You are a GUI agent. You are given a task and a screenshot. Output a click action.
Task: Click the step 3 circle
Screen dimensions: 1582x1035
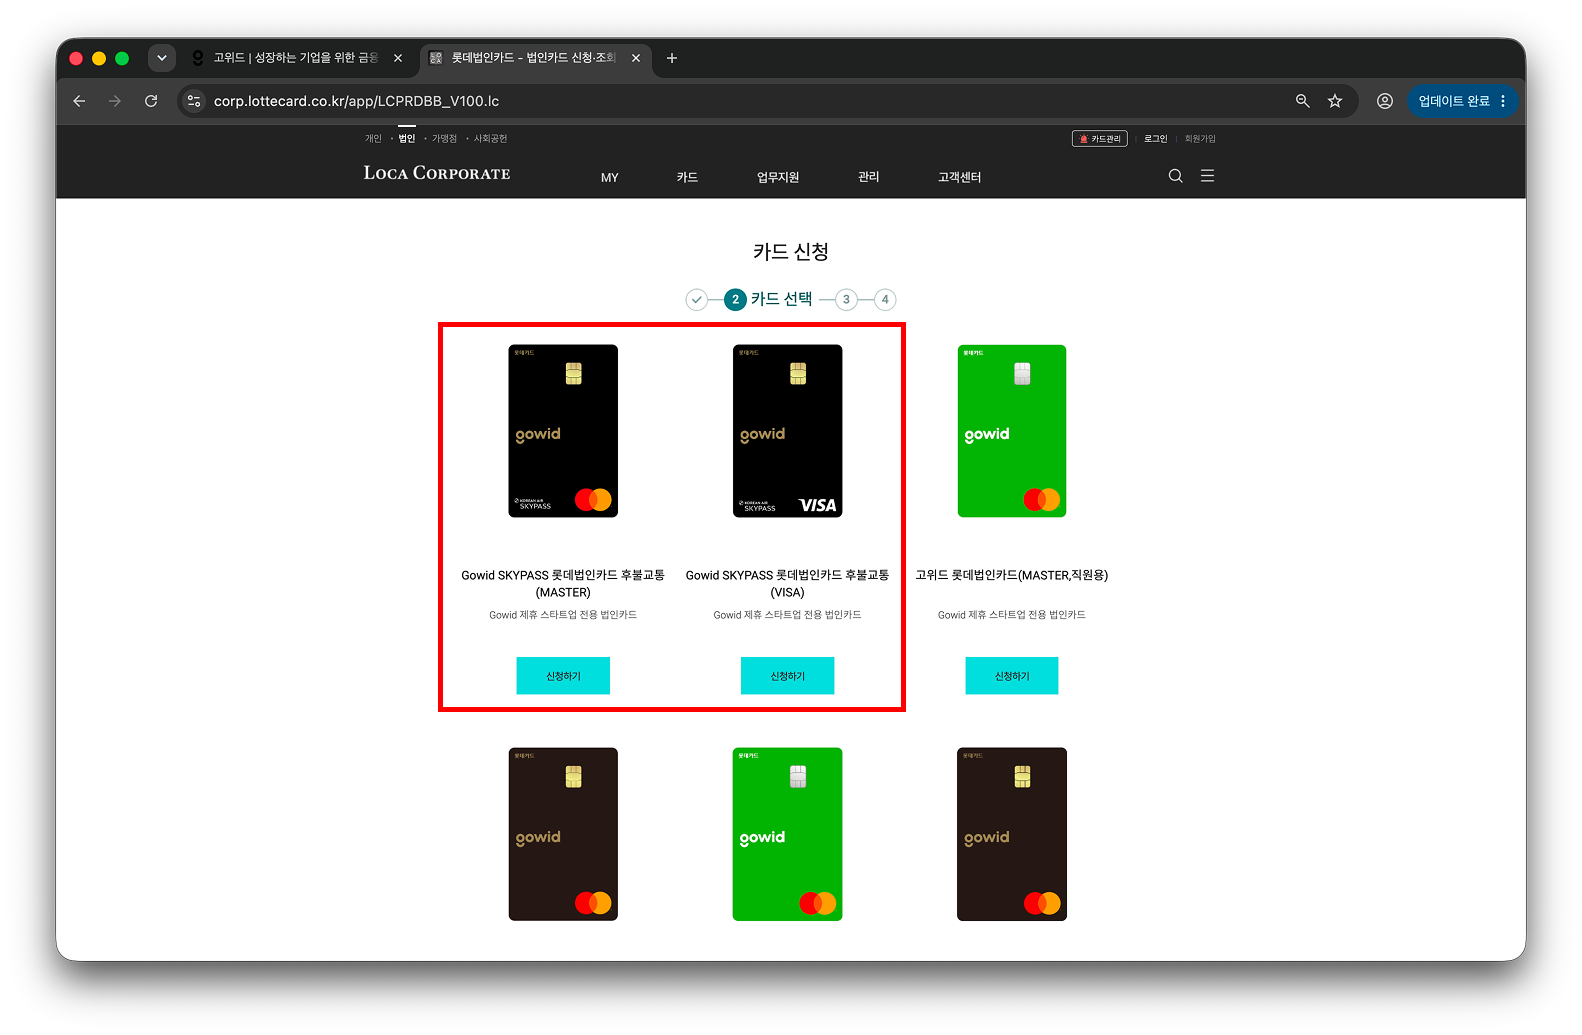coord(846,299)
